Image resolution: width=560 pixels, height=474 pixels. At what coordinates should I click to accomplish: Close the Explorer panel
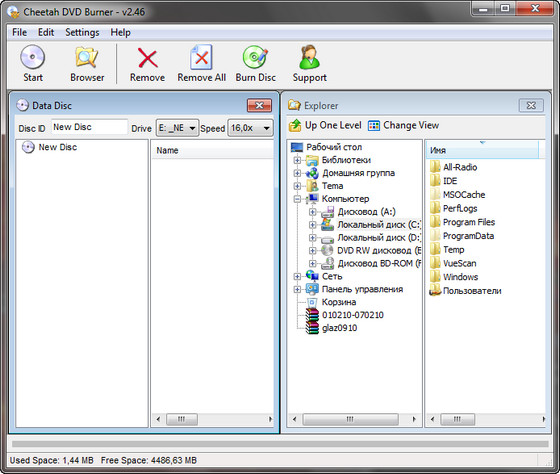click(x=531, y=105)
